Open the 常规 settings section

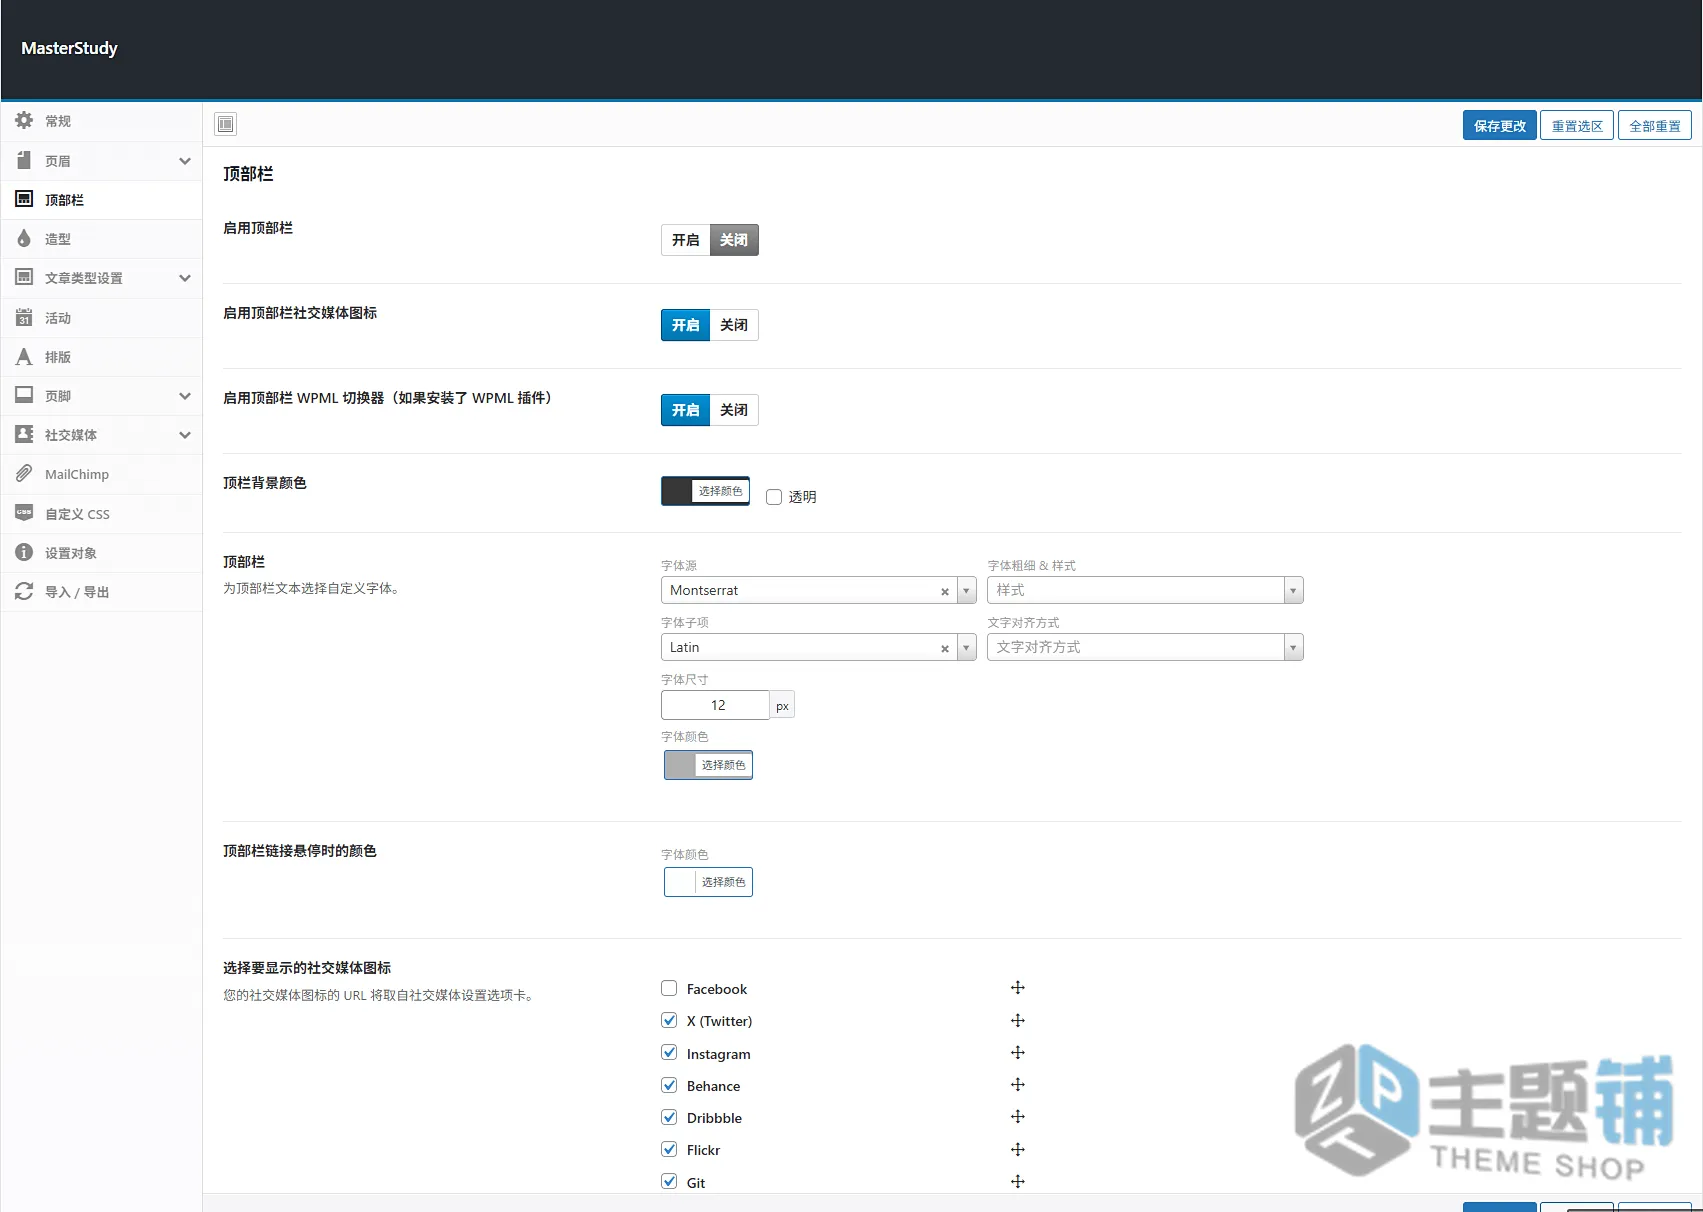101,121
